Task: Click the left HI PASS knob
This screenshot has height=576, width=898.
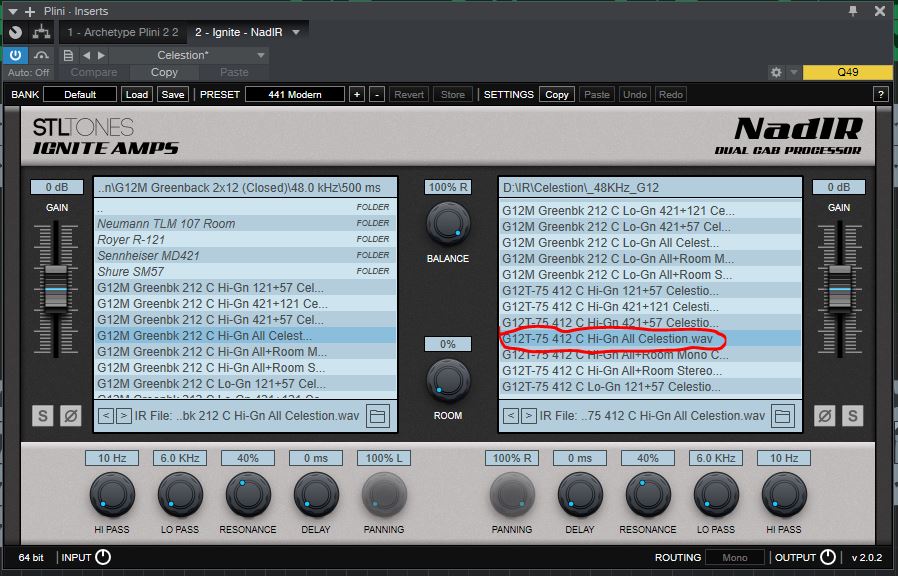Action: point(112,495)
